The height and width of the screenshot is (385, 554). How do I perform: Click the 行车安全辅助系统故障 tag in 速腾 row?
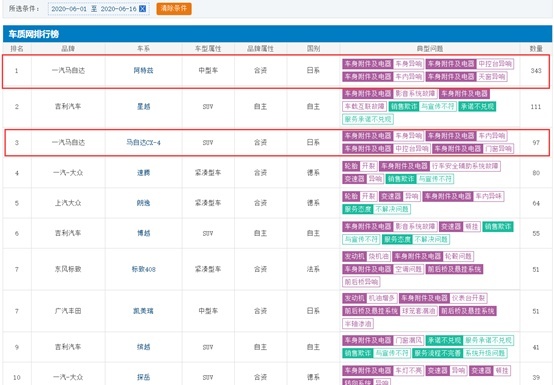pyautogui.click(x=465, y=166)
